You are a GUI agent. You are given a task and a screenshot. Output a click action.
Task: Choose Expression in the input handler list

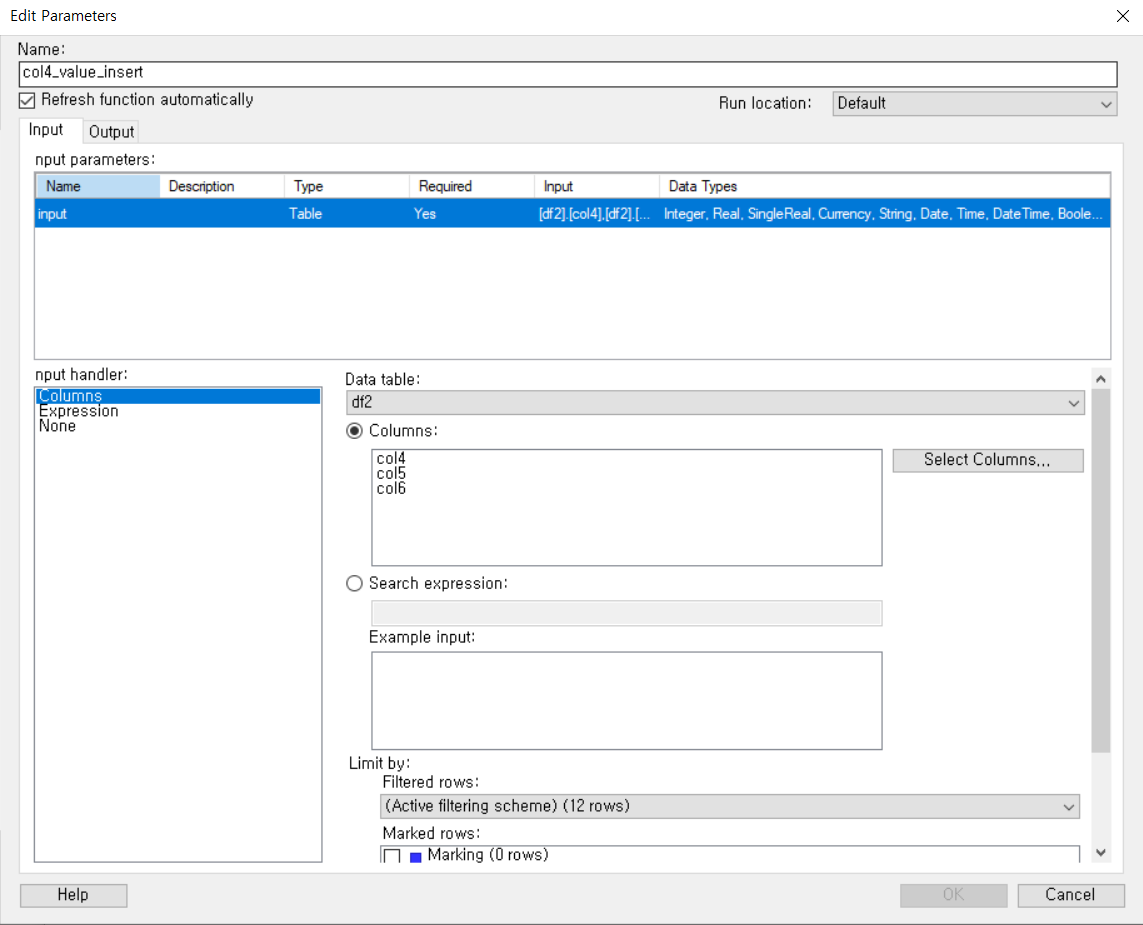click(79, 411)
